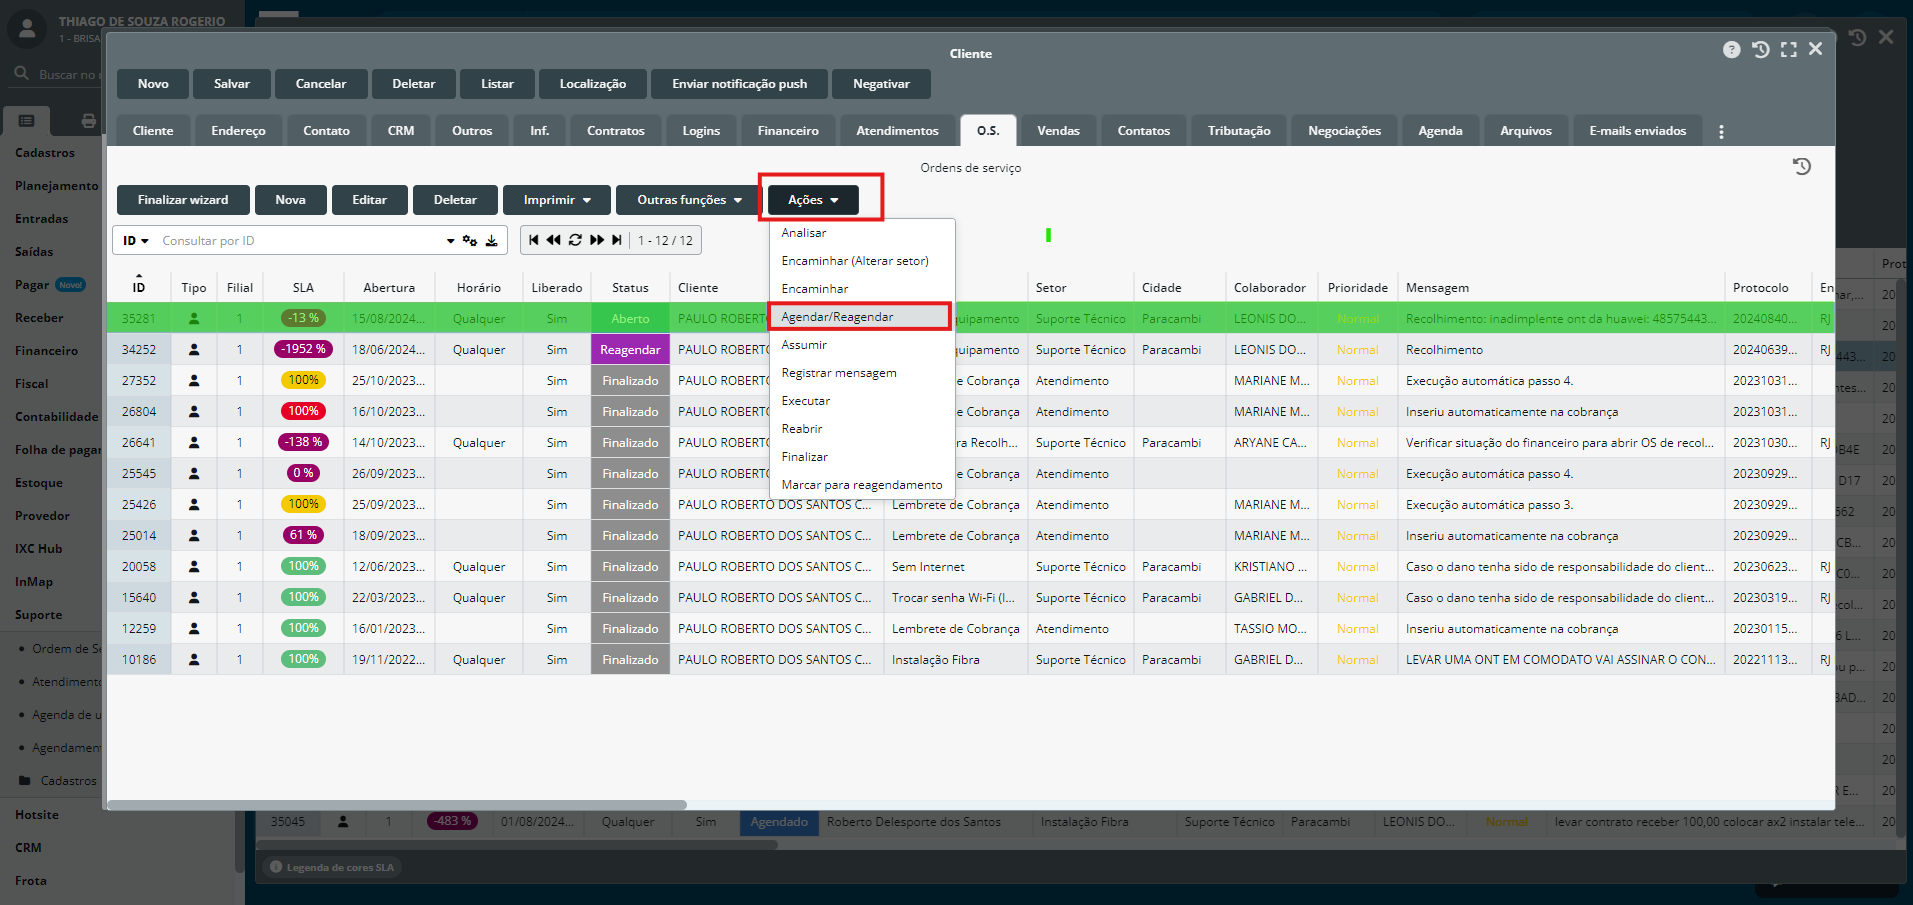Click the Enviar notificação push button
Image resolution: width=1913 pixels, height=905 pixels.
(739, 84)
